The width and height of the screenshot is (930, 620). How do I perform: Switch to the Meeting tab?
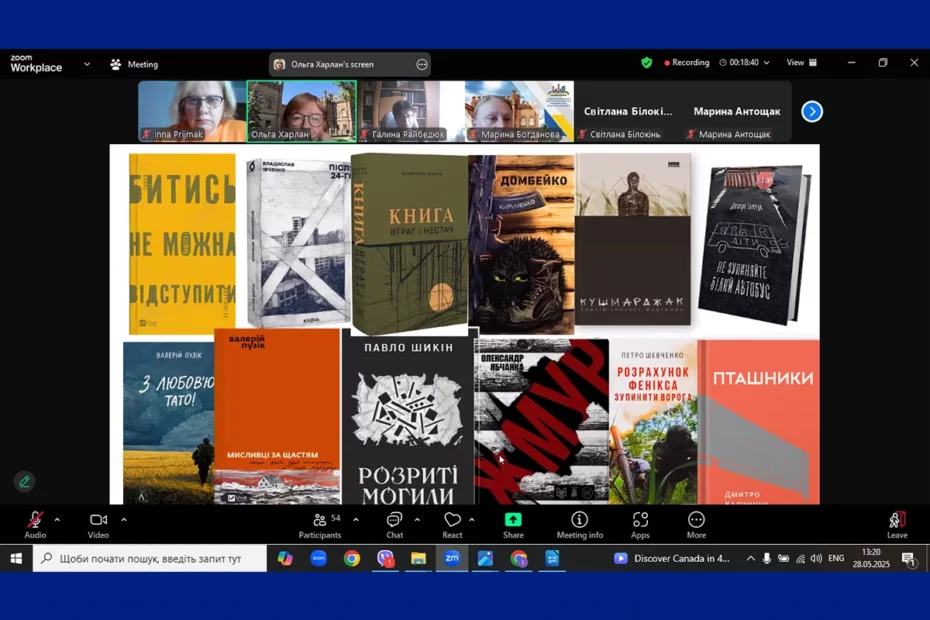coord(134,64)
